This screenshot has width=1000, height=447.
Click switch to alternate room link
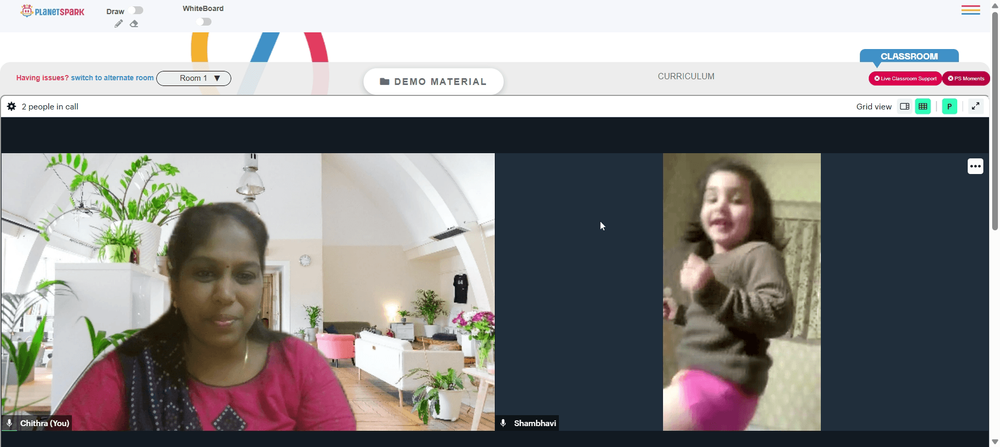point(112,78)
